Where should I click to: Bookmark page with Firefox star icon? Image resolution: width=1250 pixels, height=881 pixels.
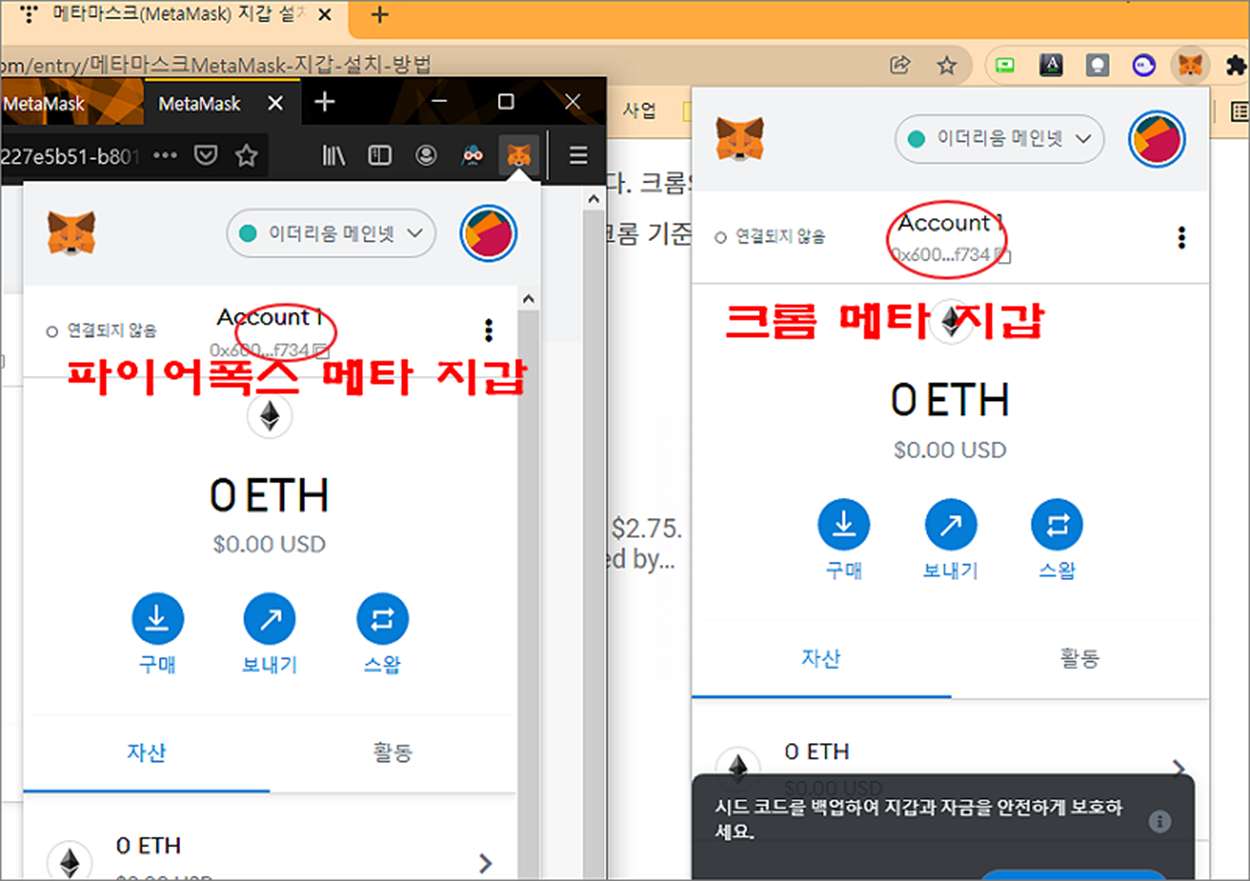pyautogui.click(x=246, y=155)
